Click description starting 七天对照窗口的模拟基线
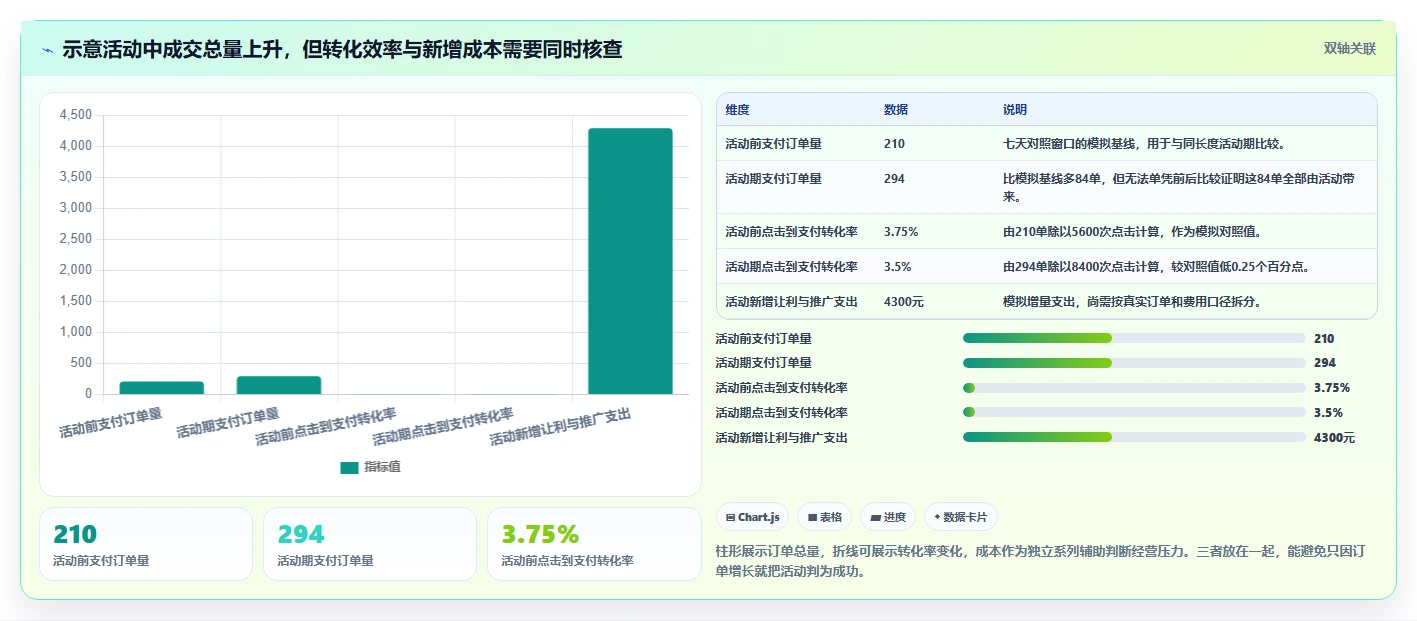1417x621 pixels. [x=1144, y=144]
